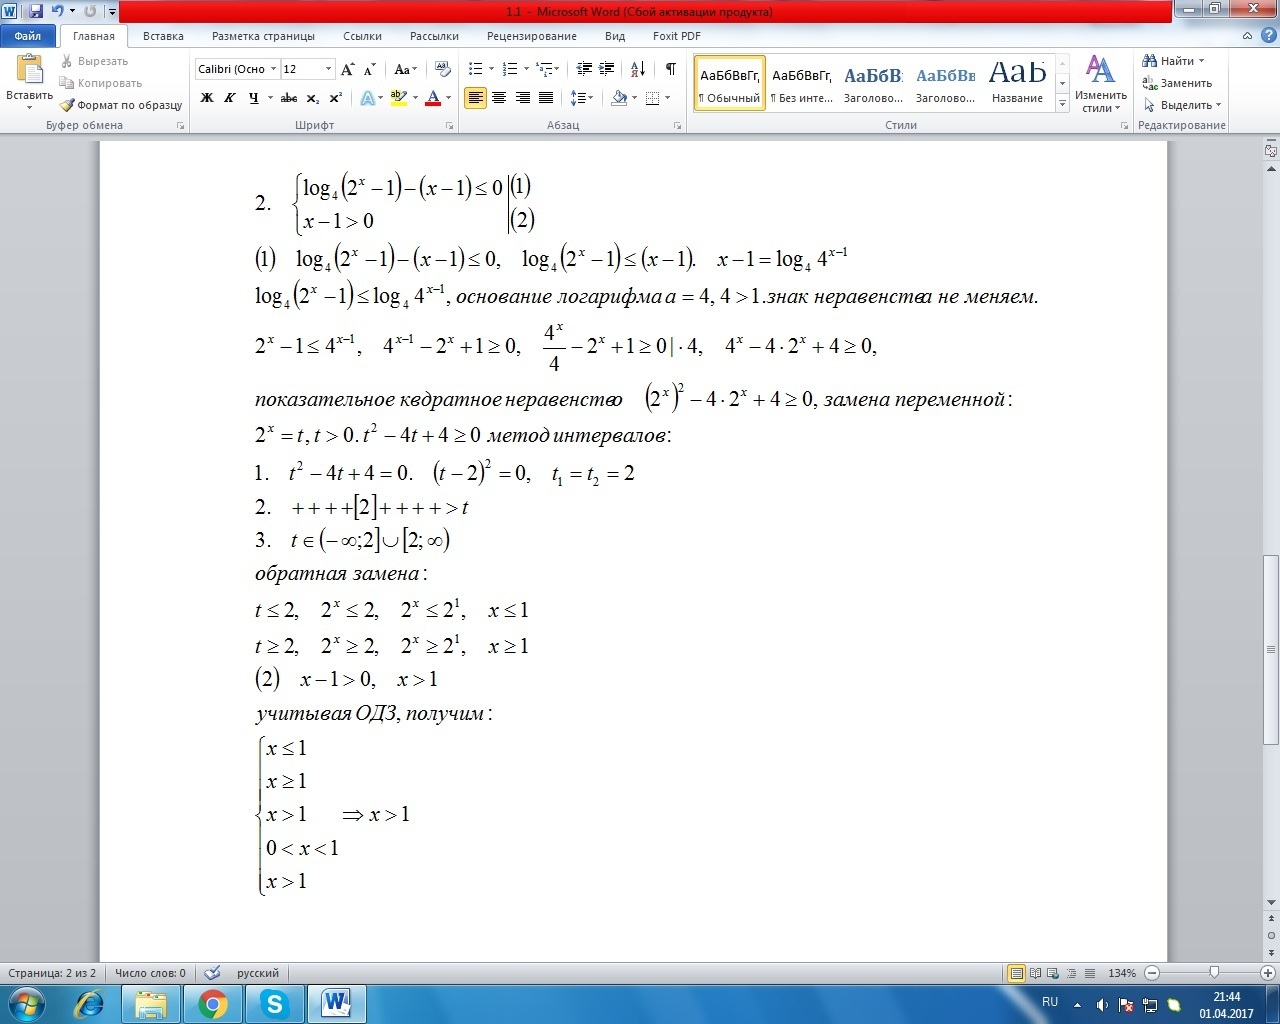Apply bulleted list
This screenshot has width=1280, height=1024.
tap(476, 69)
